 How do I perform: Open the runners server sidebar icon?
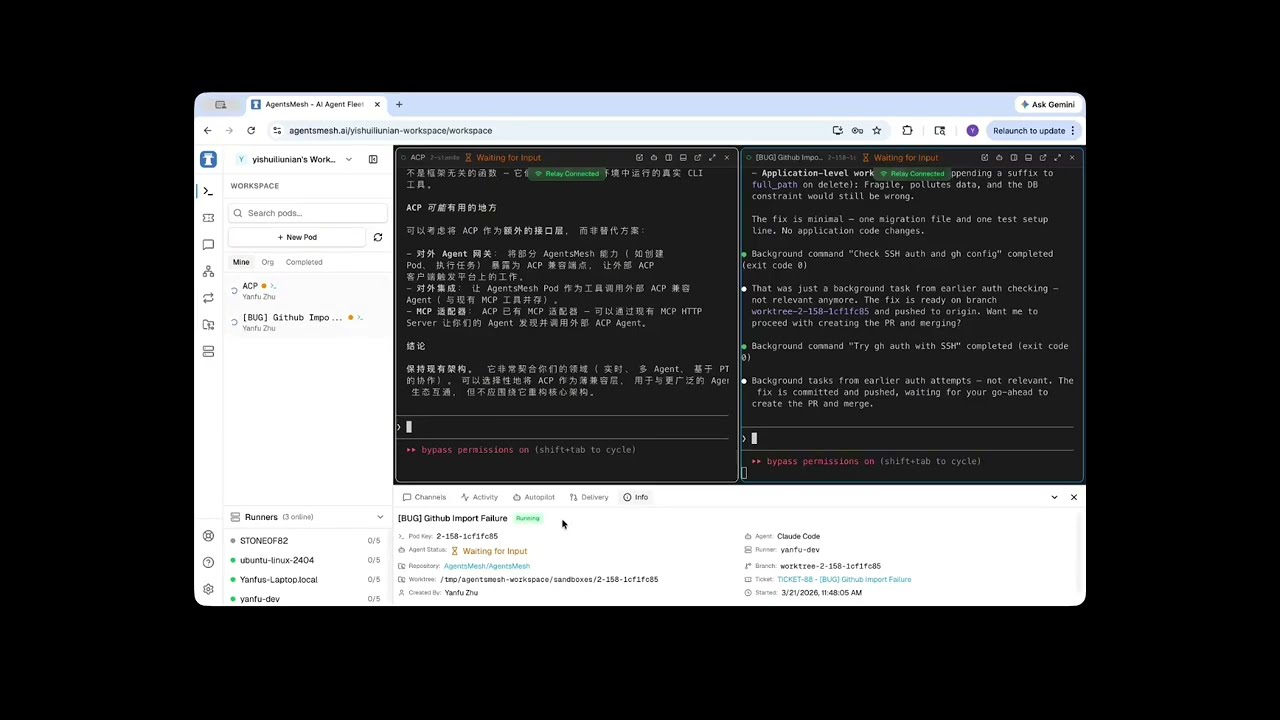(208, 352)
